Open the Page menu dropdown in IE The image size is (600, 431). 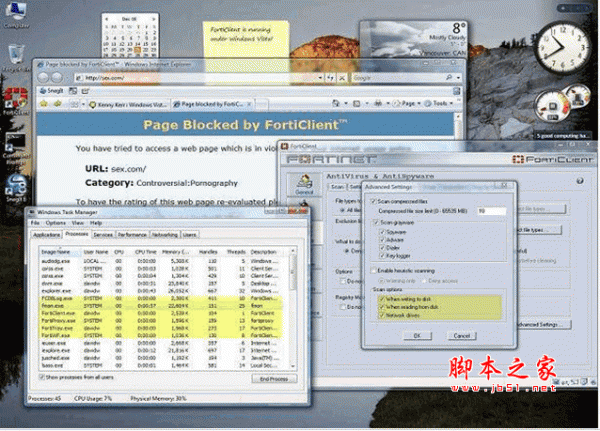pos(406,103)
